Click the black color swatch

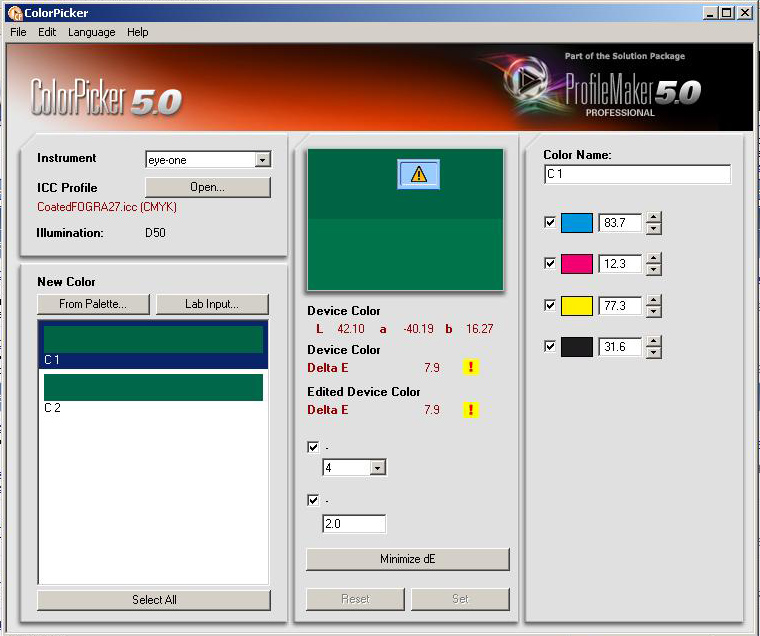coord(577,347)
